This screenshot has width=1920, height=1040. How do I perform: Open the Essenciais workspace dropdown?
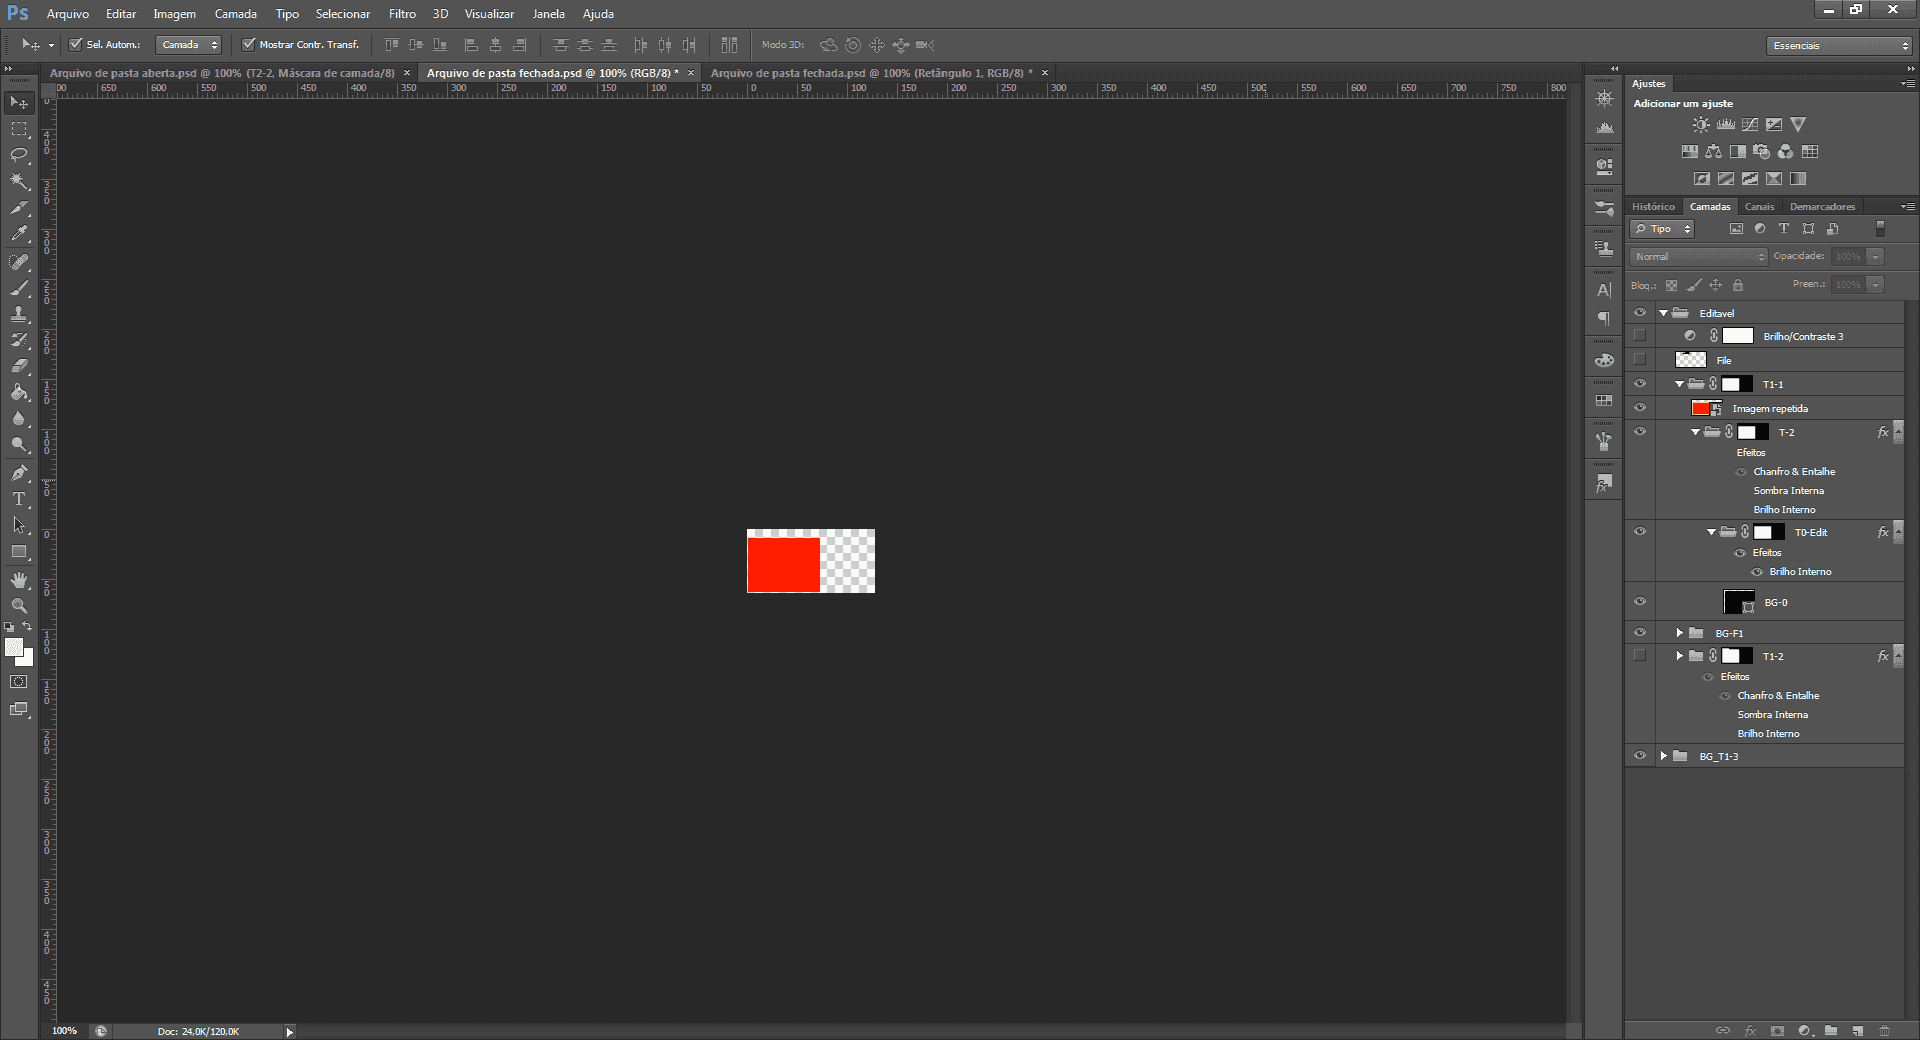tap(1839, 45)
